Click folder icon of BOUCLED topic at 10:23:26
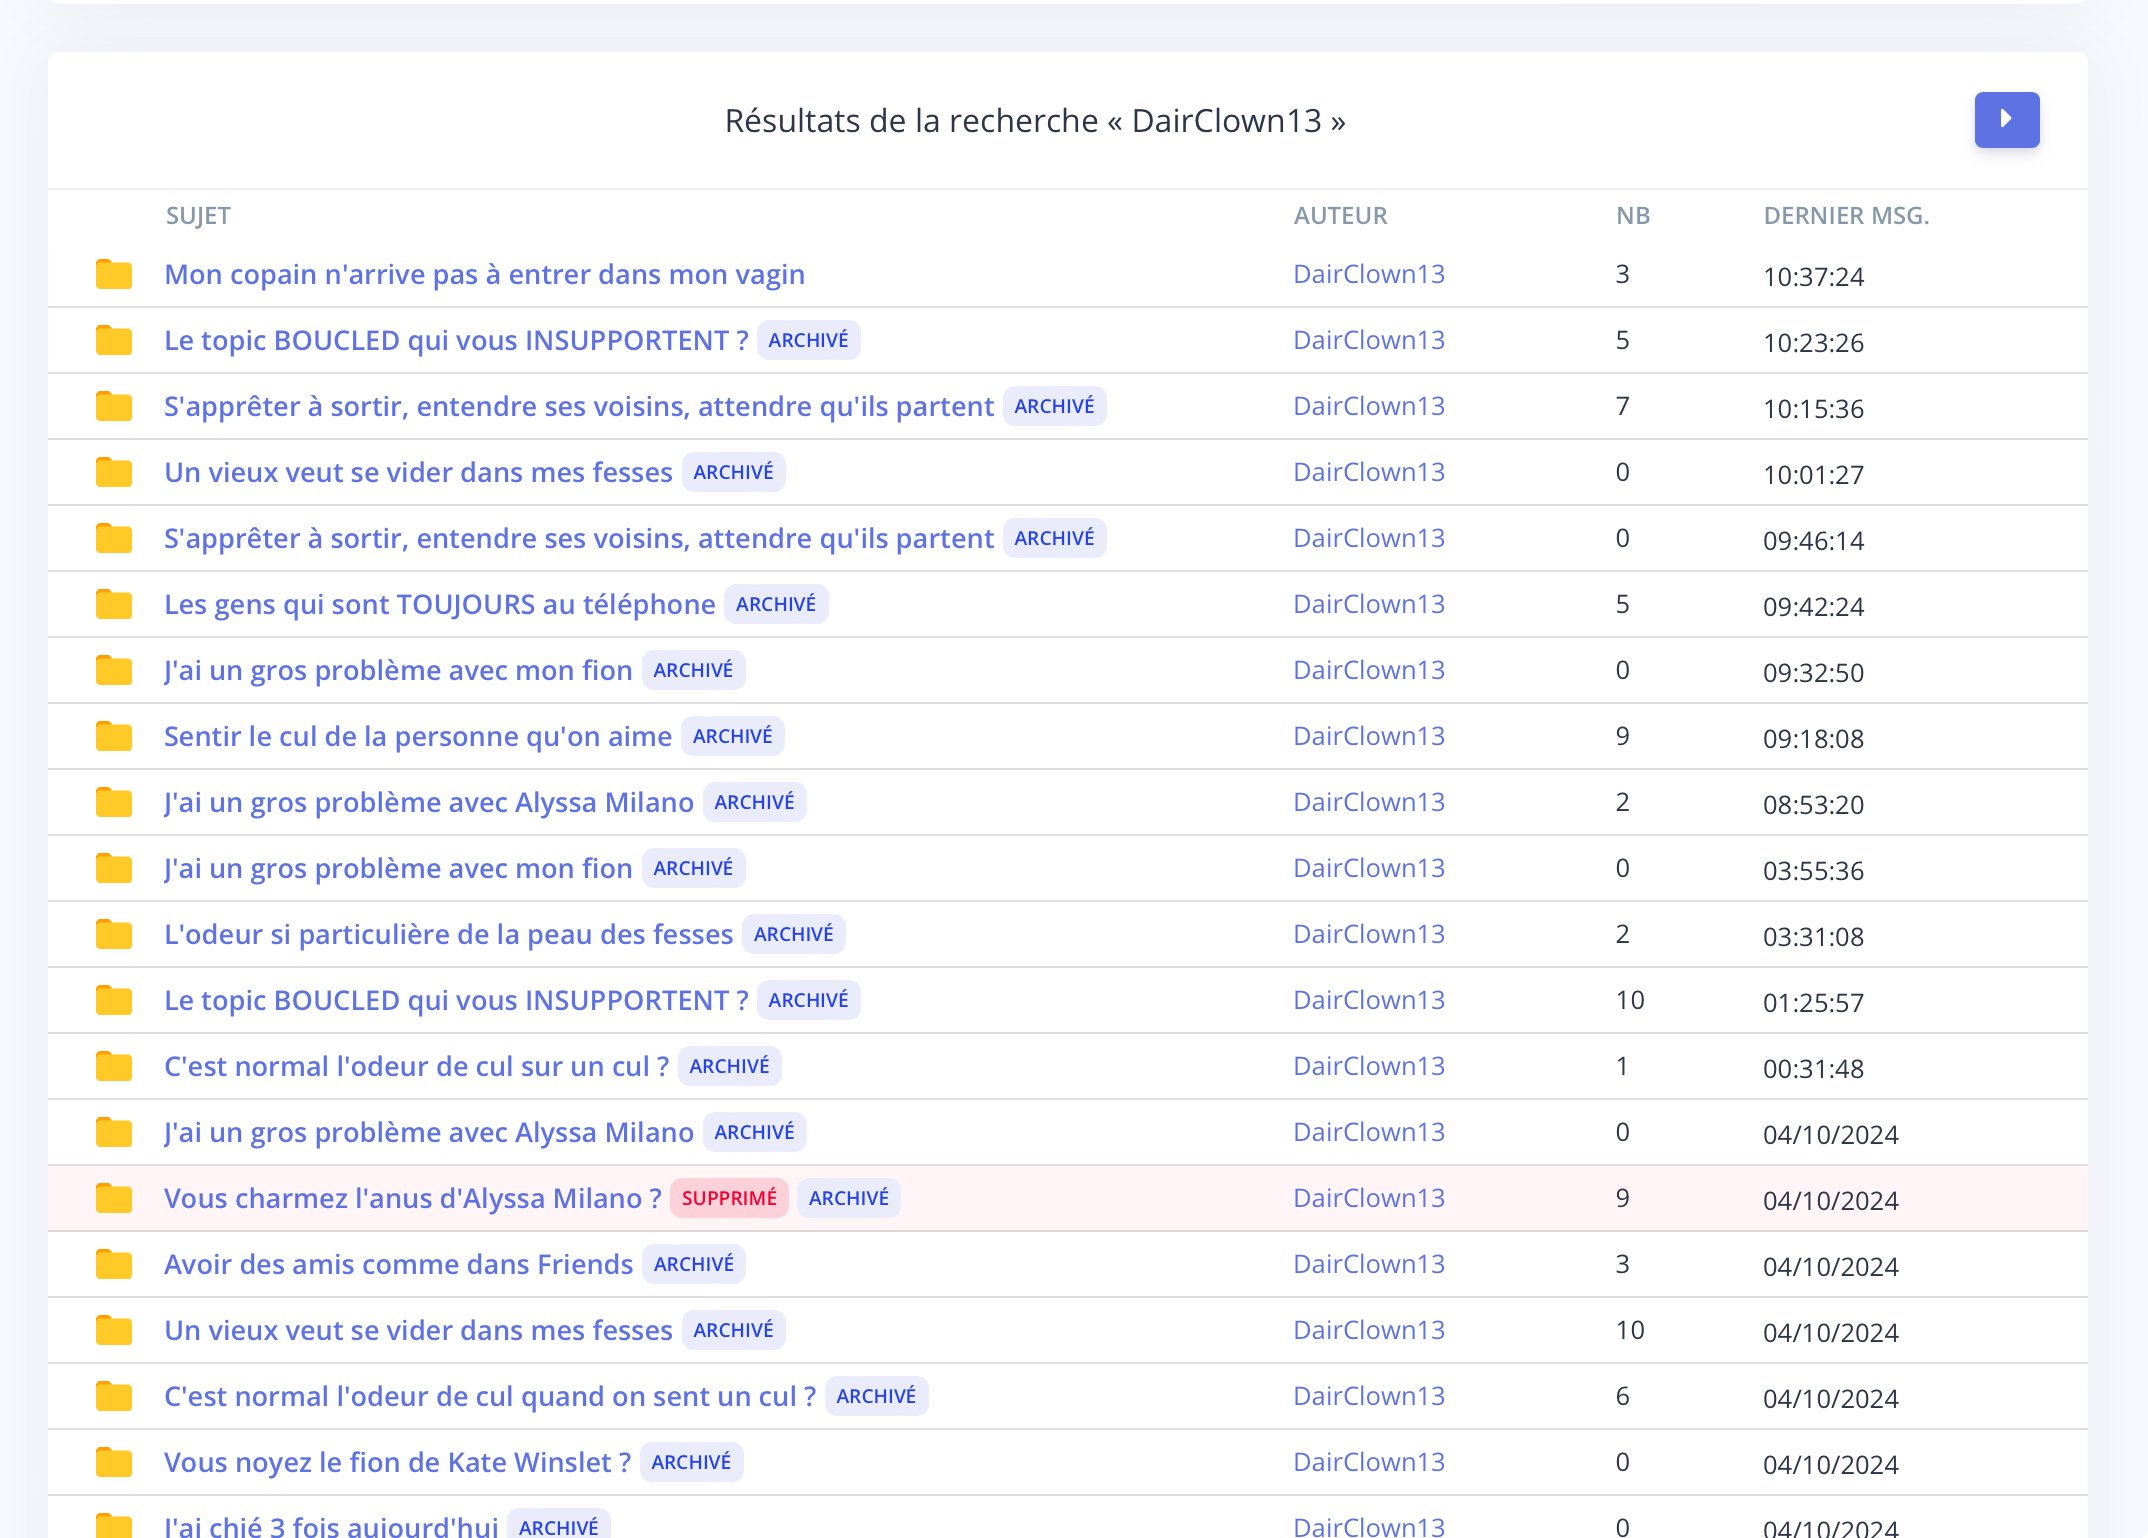This screenshot has height=1538, width=2148. click(114, 340)
